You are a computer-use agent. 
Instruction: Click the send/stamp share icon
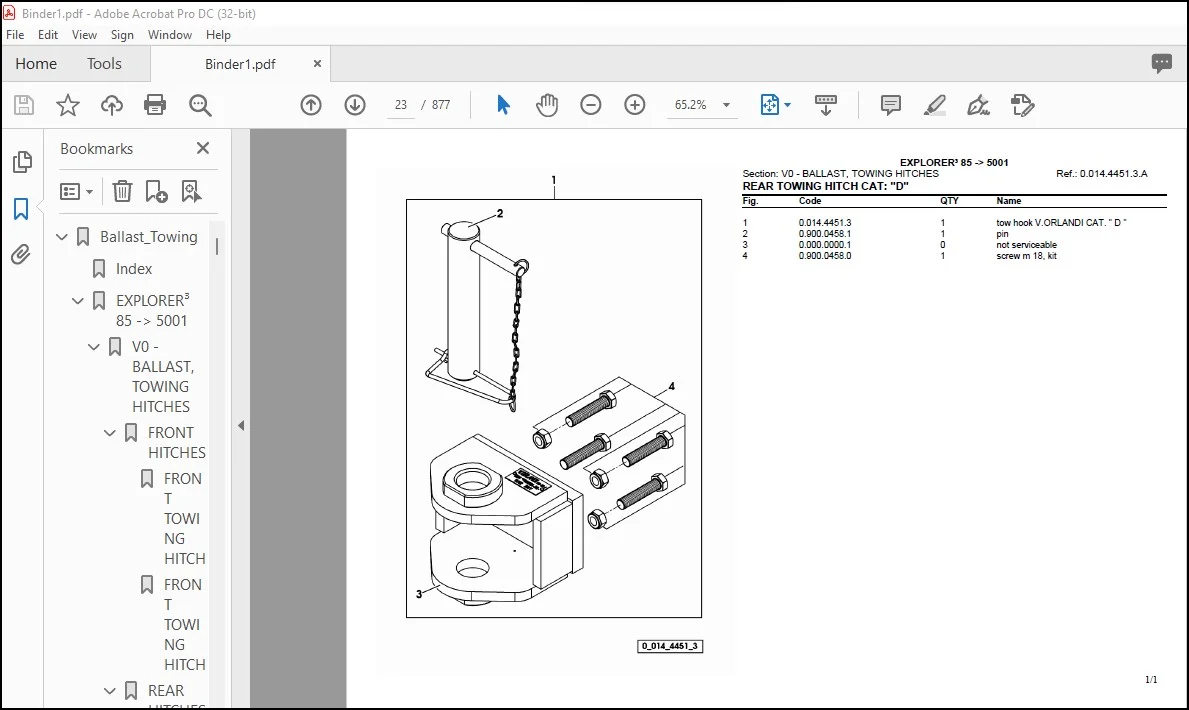(x=1022, y=105)
